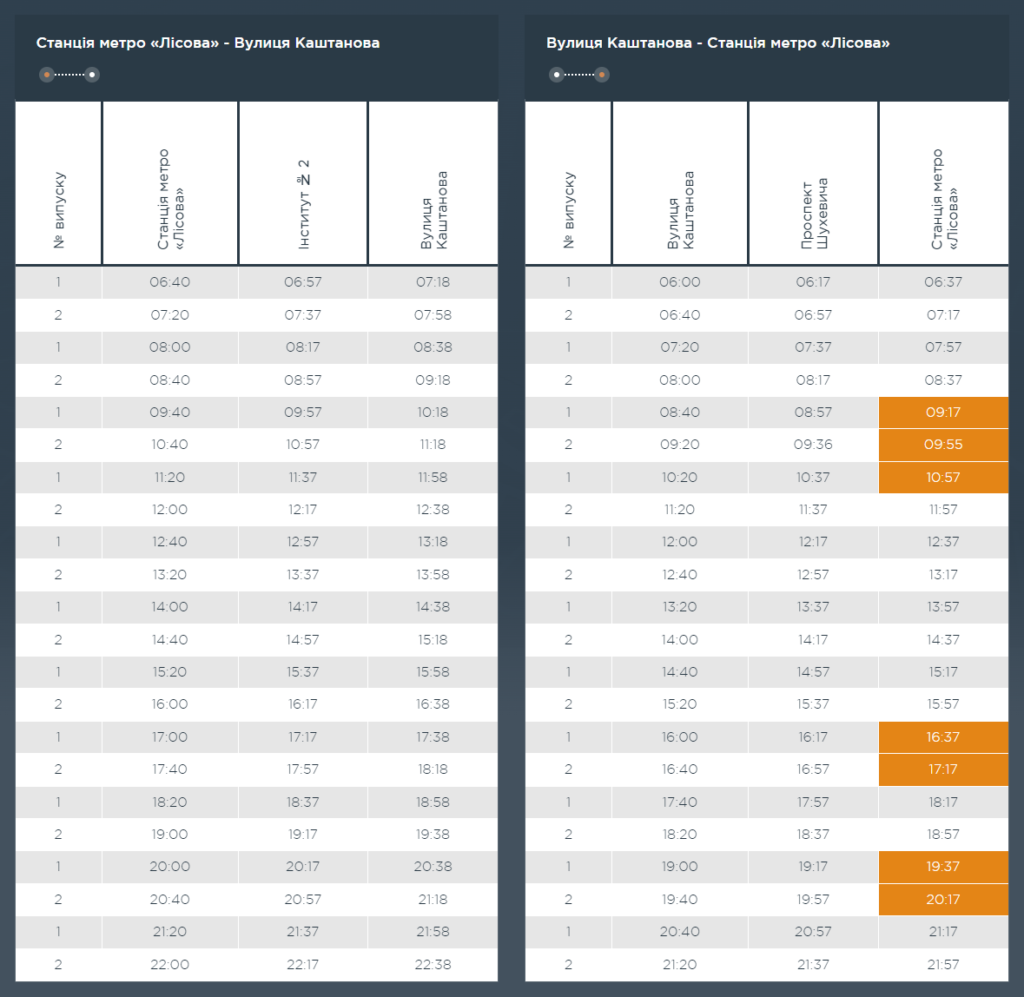The width and height of the screenshot is (1024, 997).
Task: Click the route direction icon in the right timetable header
Action: point(579,74)
